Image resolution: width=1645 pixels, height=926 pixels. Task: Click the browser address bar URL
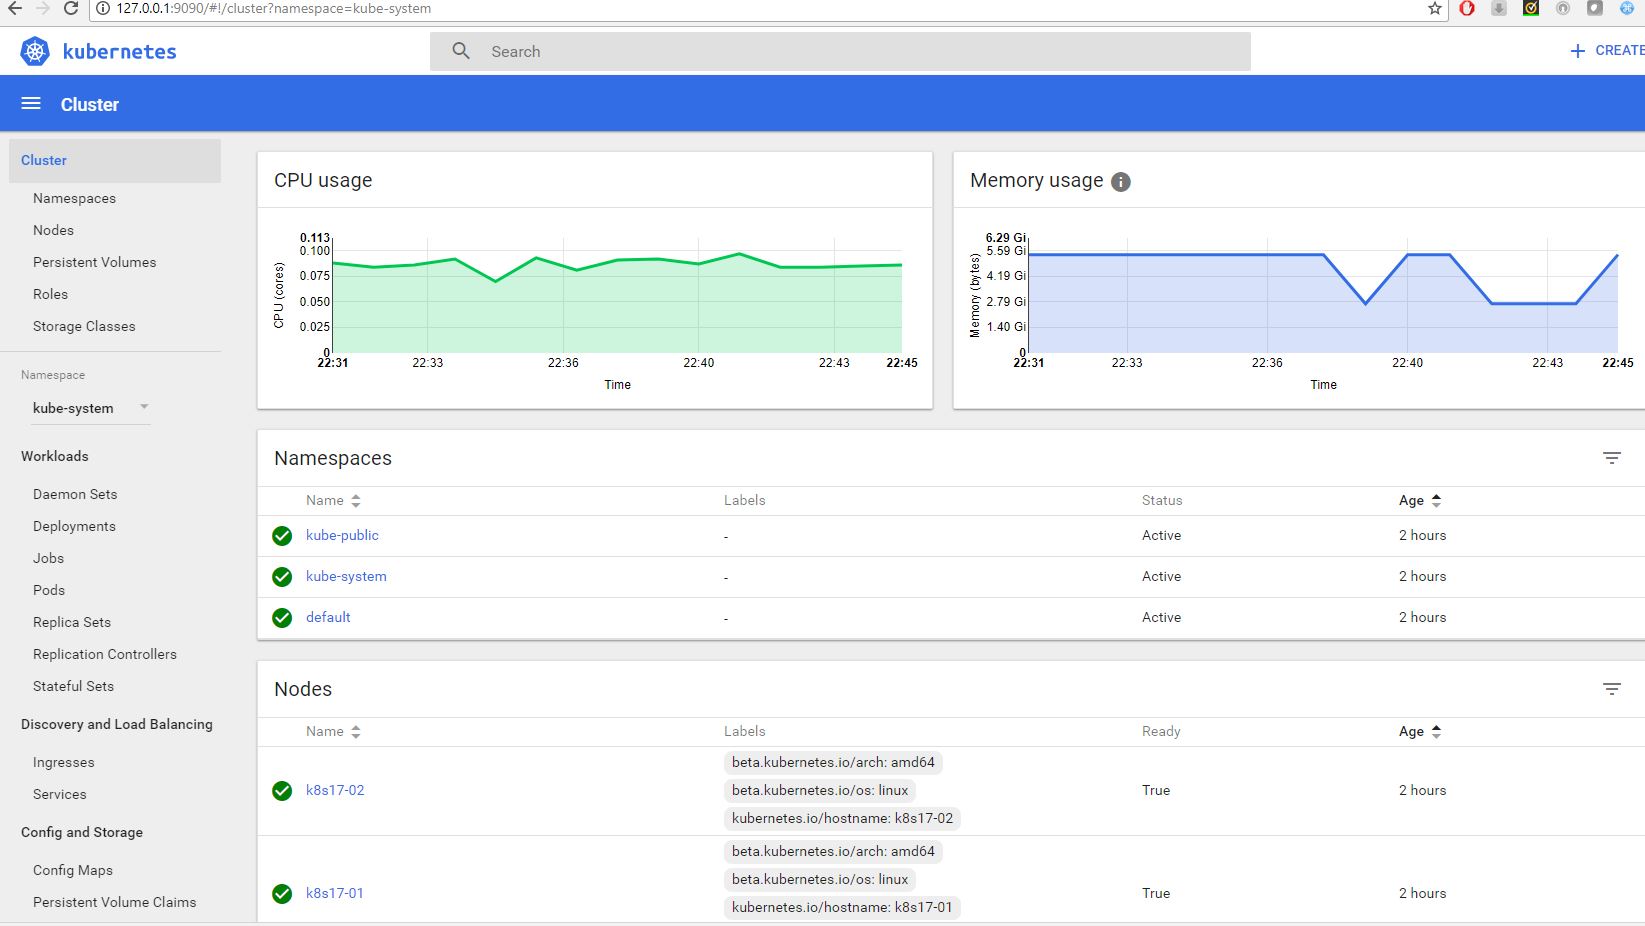coord(274,9)
